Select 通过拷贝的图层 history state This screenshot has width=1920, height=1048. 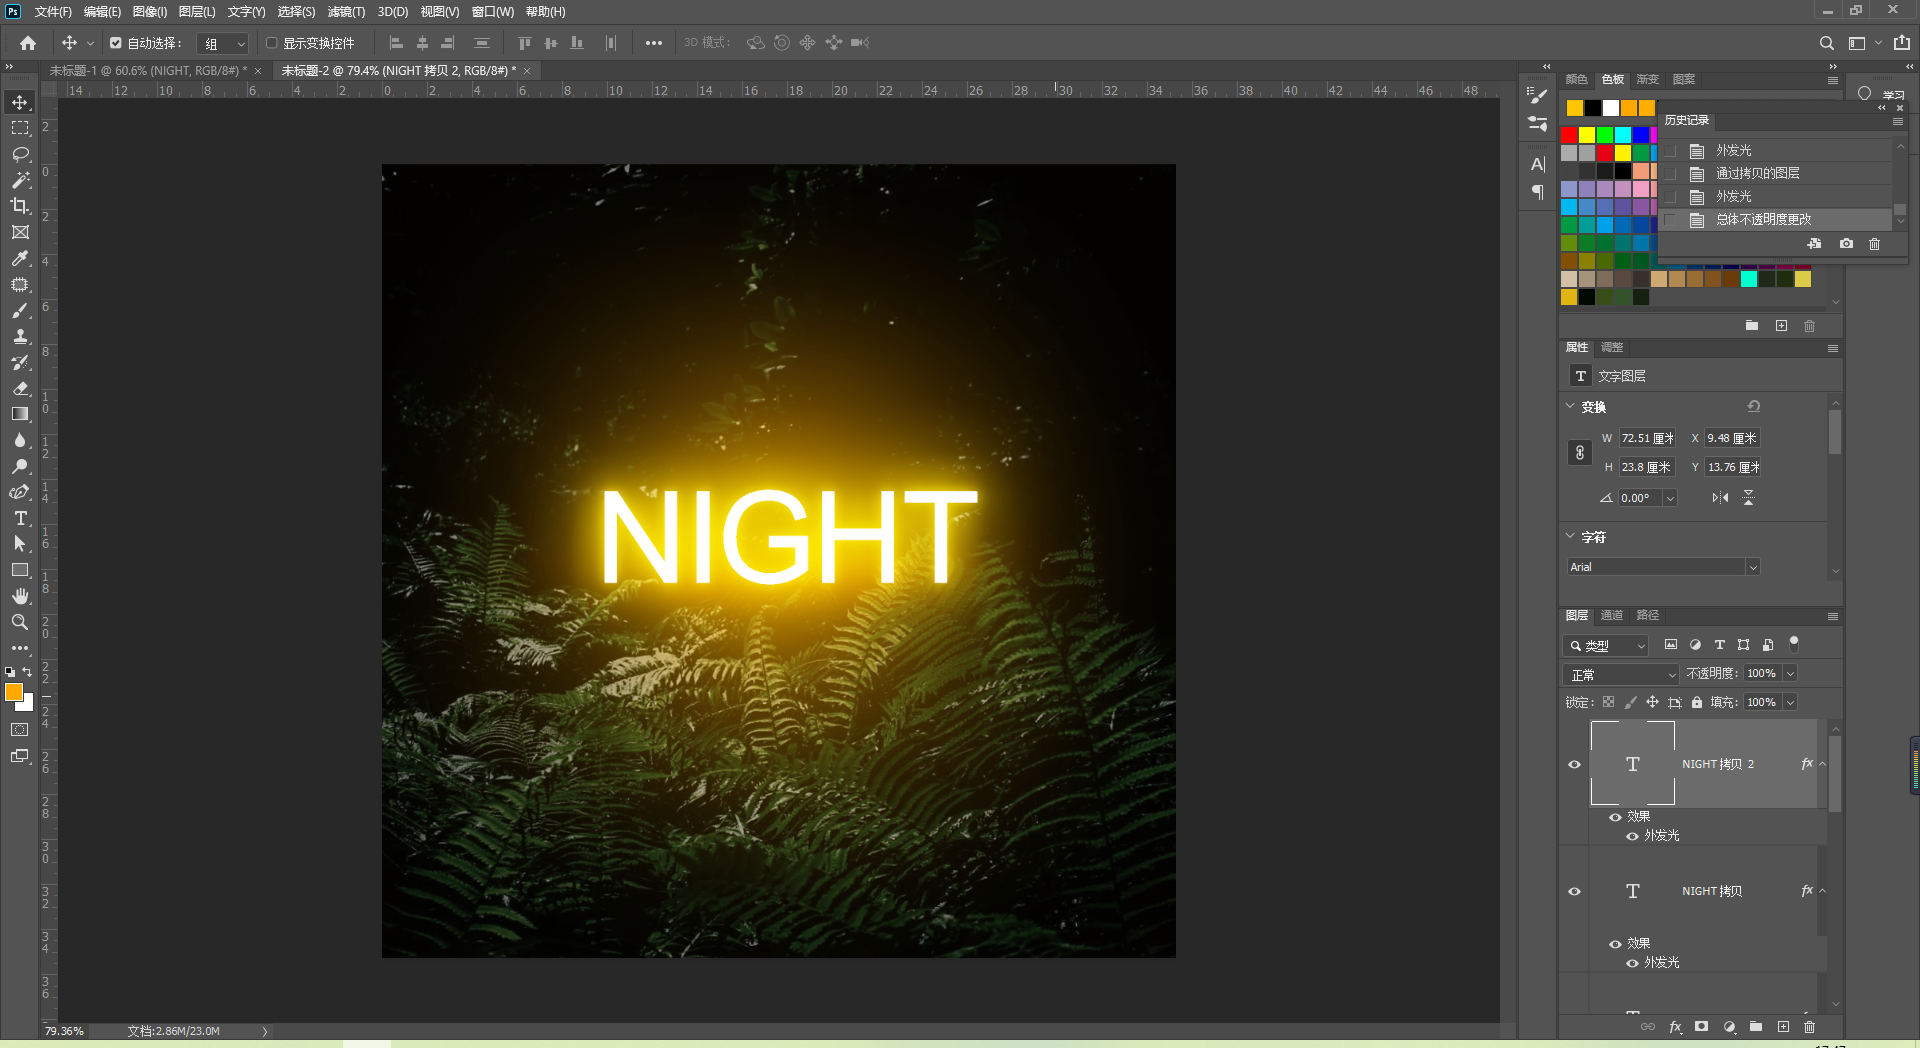(1758, 174)
